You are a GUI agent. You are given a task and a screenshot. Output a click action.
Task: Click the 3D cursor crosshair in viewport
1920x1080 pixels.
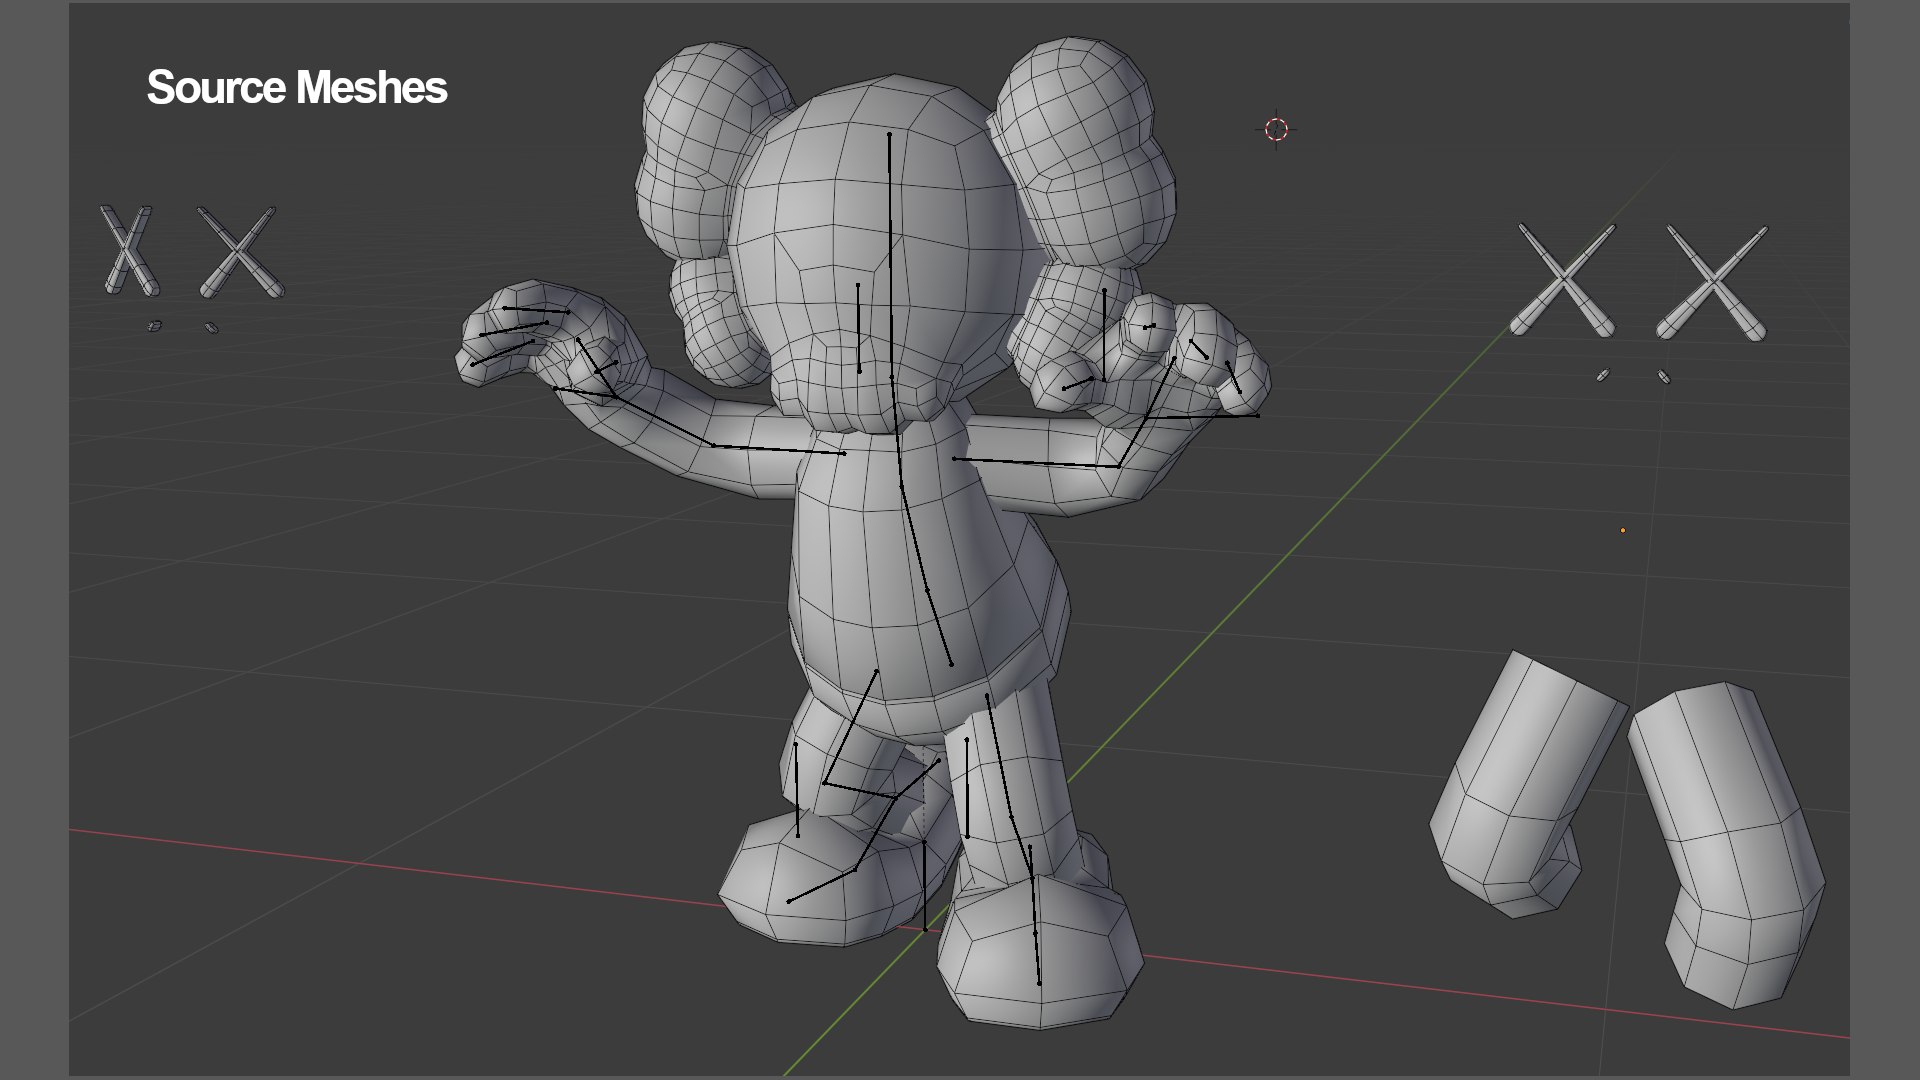[1276, 129]
